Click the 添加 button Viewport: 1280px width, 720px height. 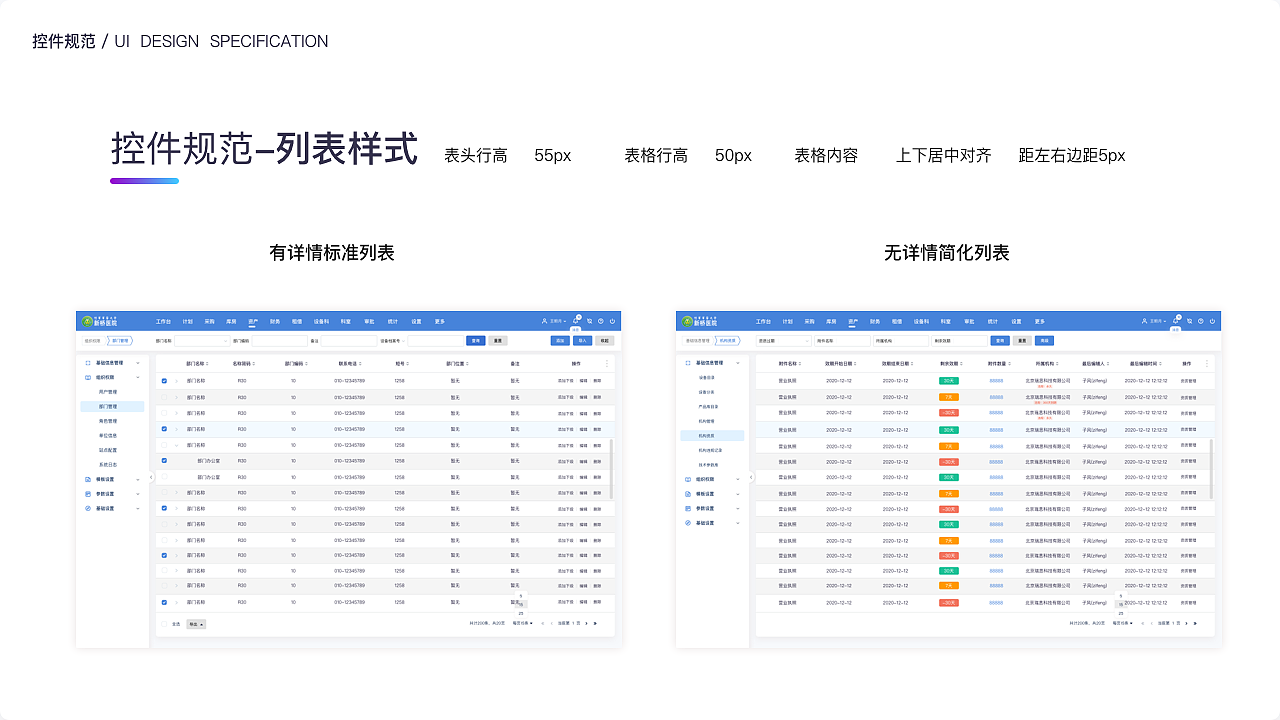coord(561,341)
